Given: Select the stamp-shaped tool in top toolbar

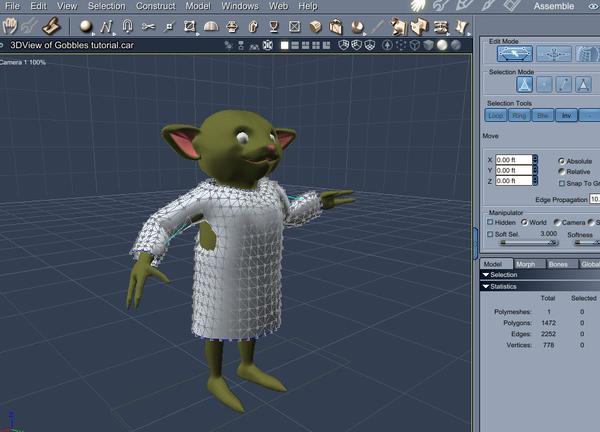Looking at the screenshot, I should [x=51, y=26].
